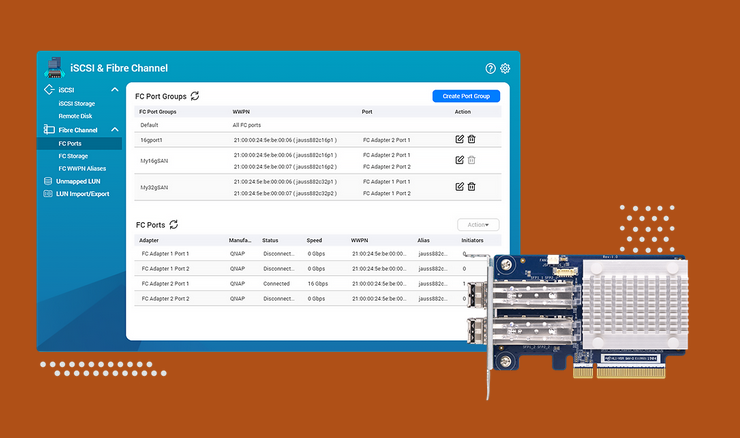
Task: Click the Port column header
Action: click(x=367, y=112)
